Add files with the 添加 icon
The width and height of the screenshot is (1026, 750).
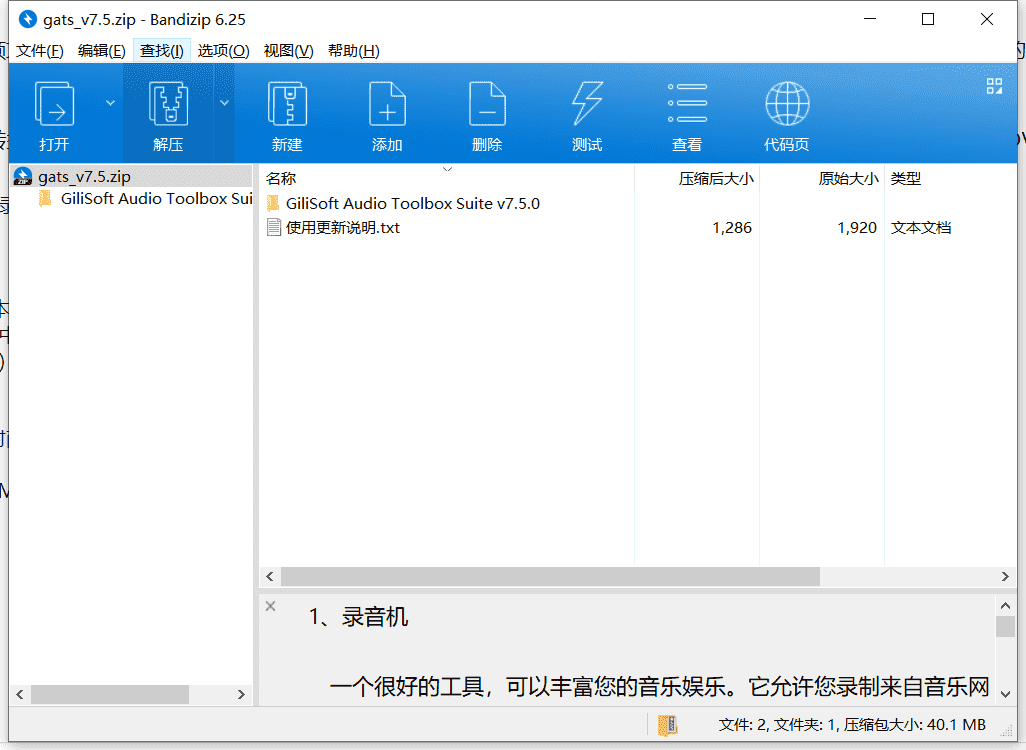[387, 116]
